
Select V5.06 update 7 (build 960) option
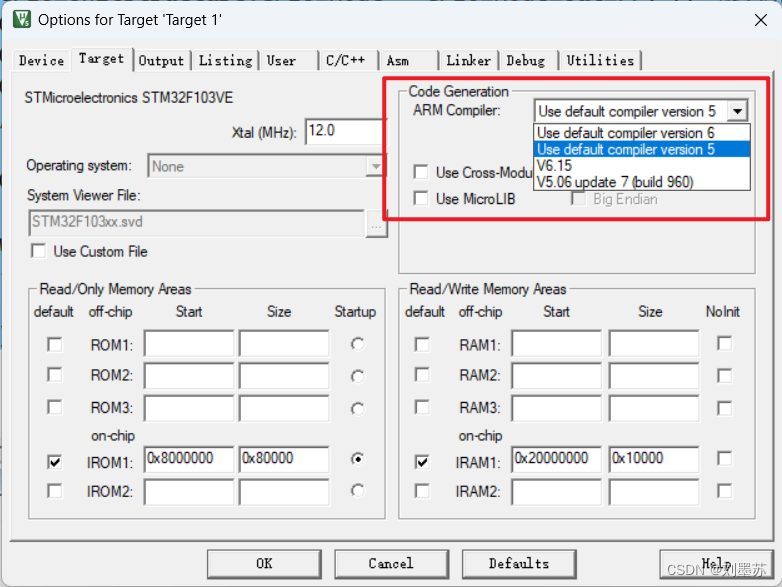coord(641,182)
